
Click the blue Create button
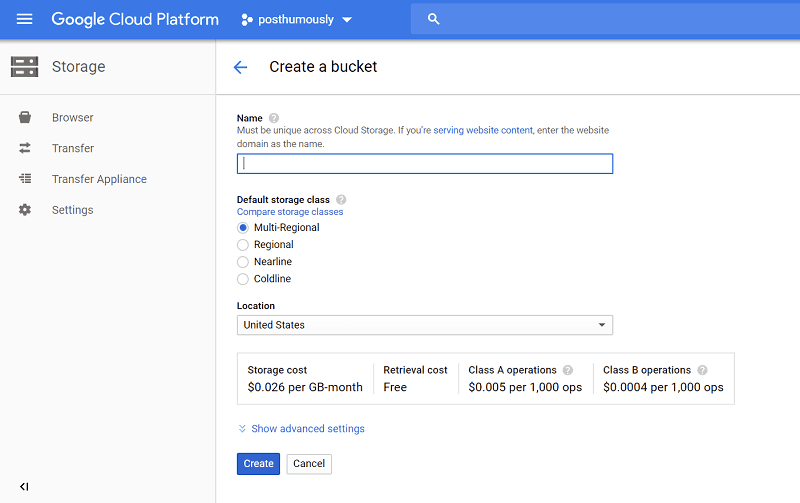click(x=258, y=464)
